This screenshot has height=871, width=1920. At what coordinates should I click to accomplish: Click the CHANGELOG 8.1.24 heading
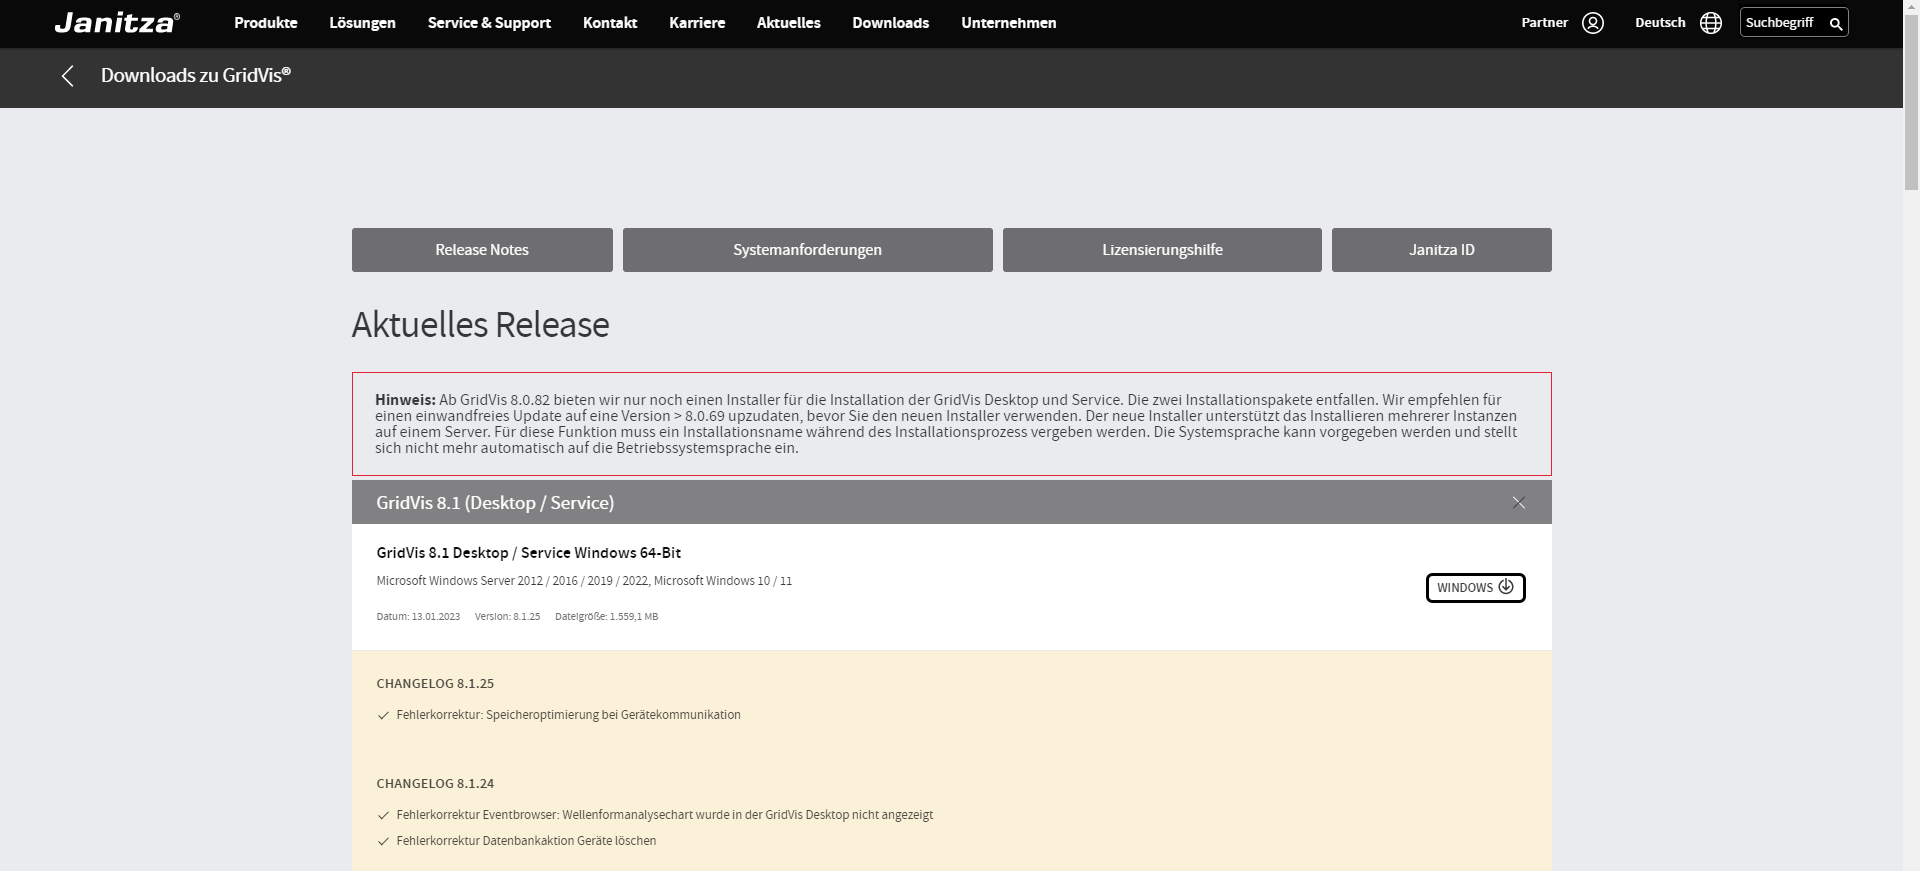(435, 784)
